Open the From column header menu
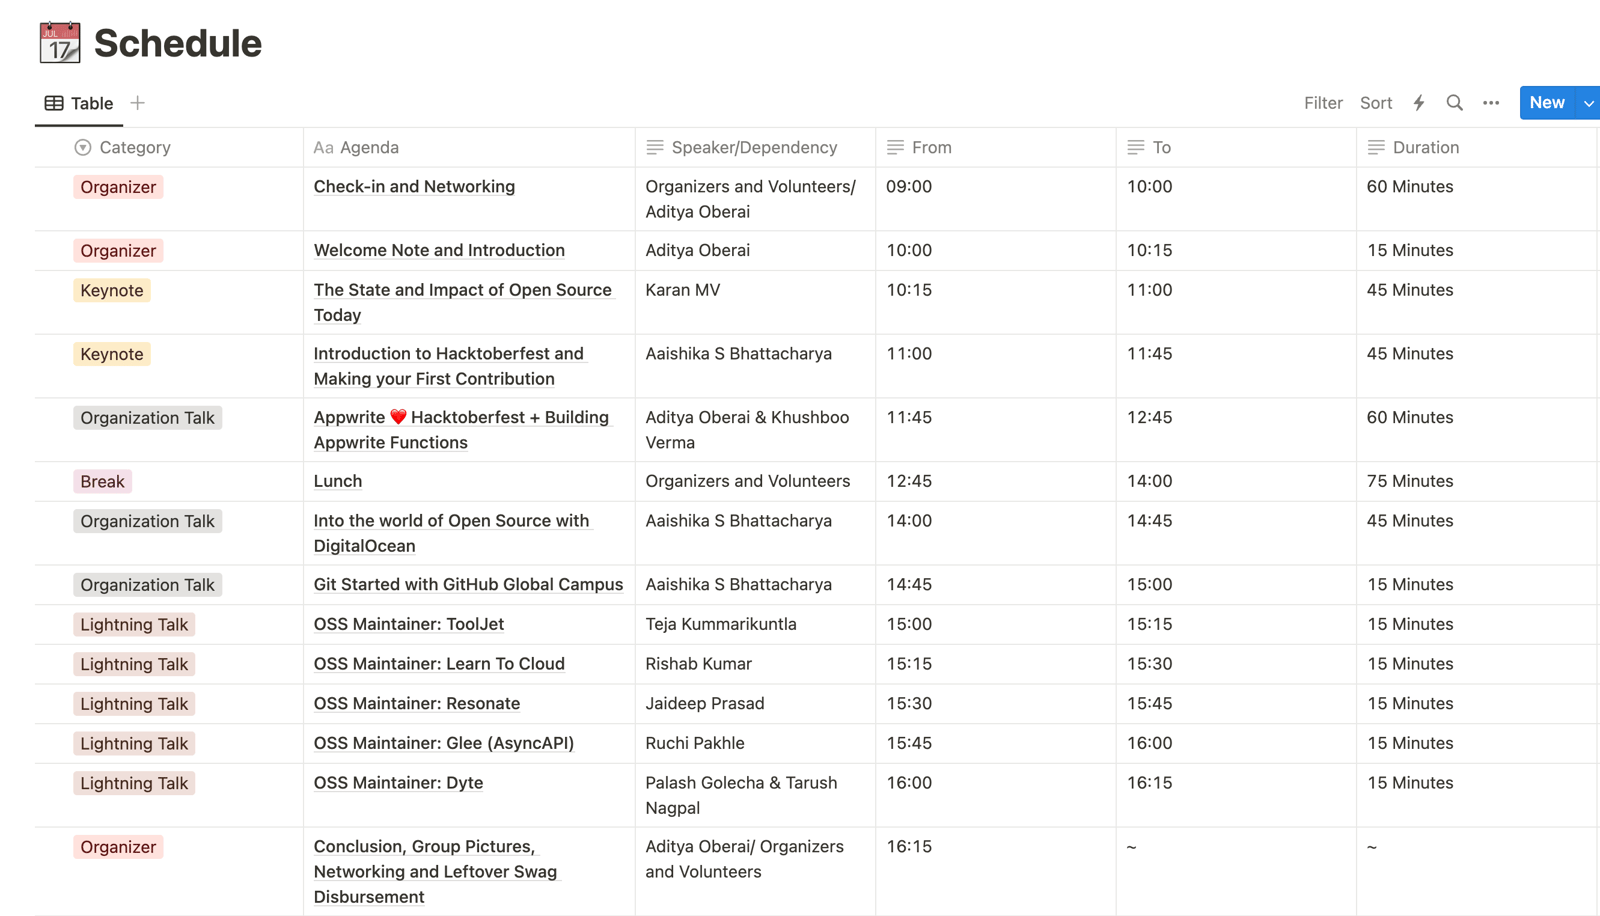 click(x=931, y=148)
